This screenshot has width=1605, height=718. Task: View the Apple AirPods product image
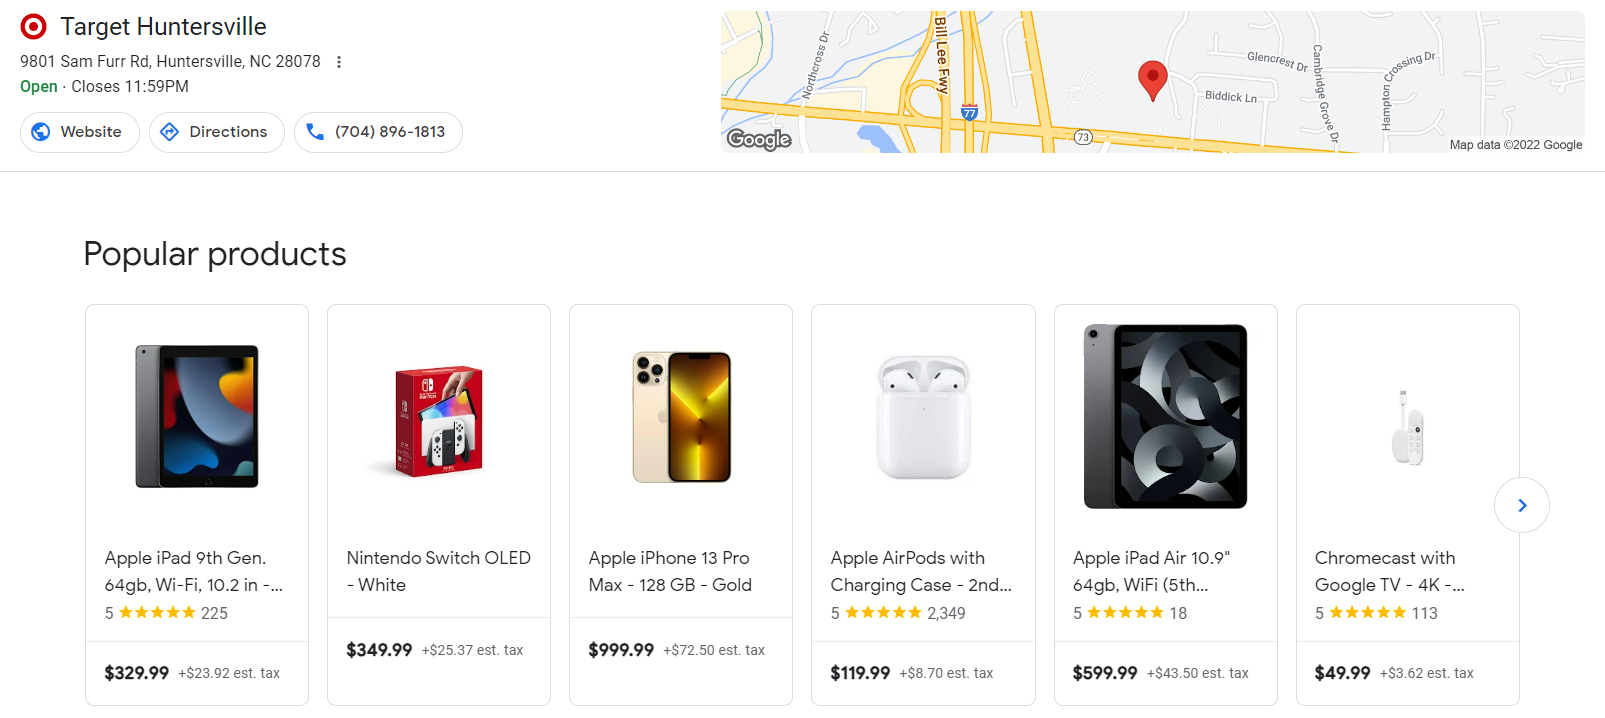click(923, 417)
